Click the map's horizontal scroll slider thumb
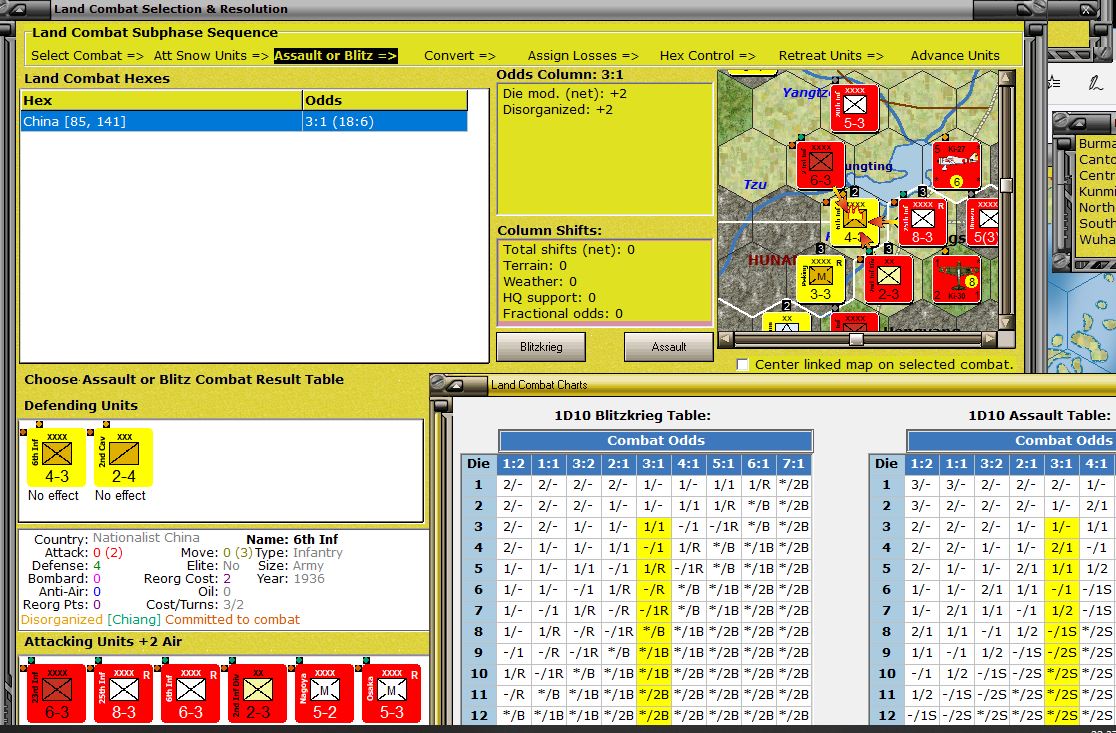Image resolution: width=1116 pixels, height=733 pixels. click(x=856, y=339)
